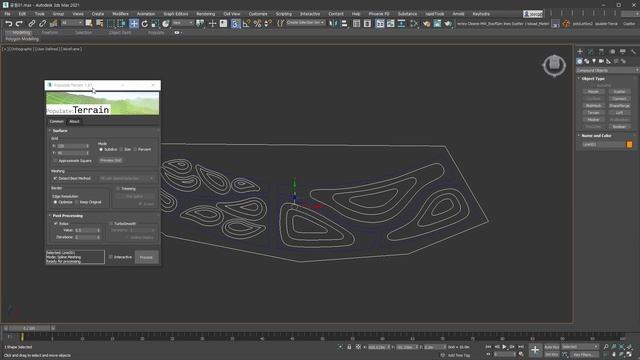Open the reference coordinate system dropdown
The image size is (640, 360).
(182, 23)
